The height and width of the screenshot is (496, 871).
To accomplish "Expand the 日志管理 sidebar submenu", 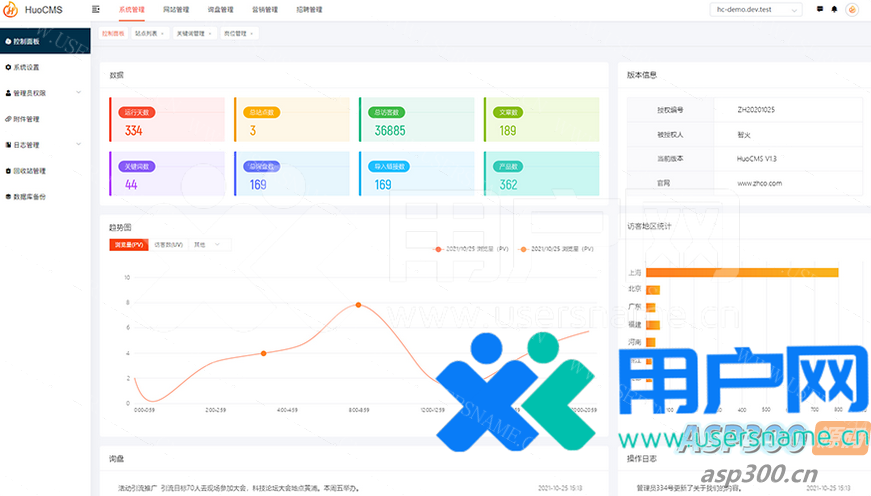I will point(40,144).
